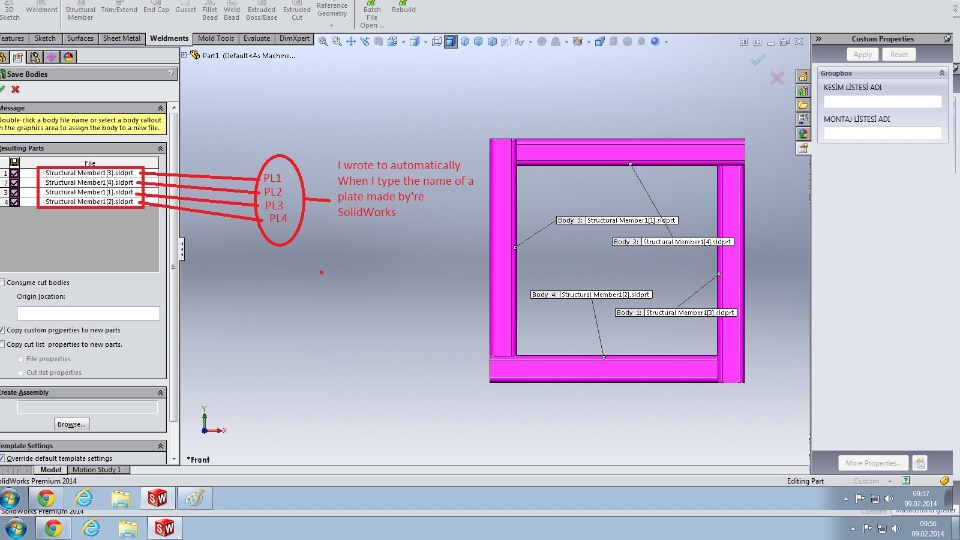960x540 pixels.
Task: Collapse the Message section
Action: tap(160, 108)
